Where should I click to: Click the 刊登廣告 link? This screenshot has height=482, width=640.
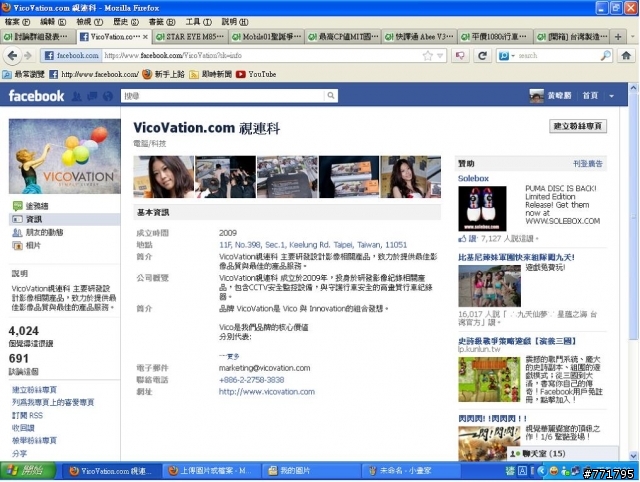pyautogui.click(x=587, y=164)
